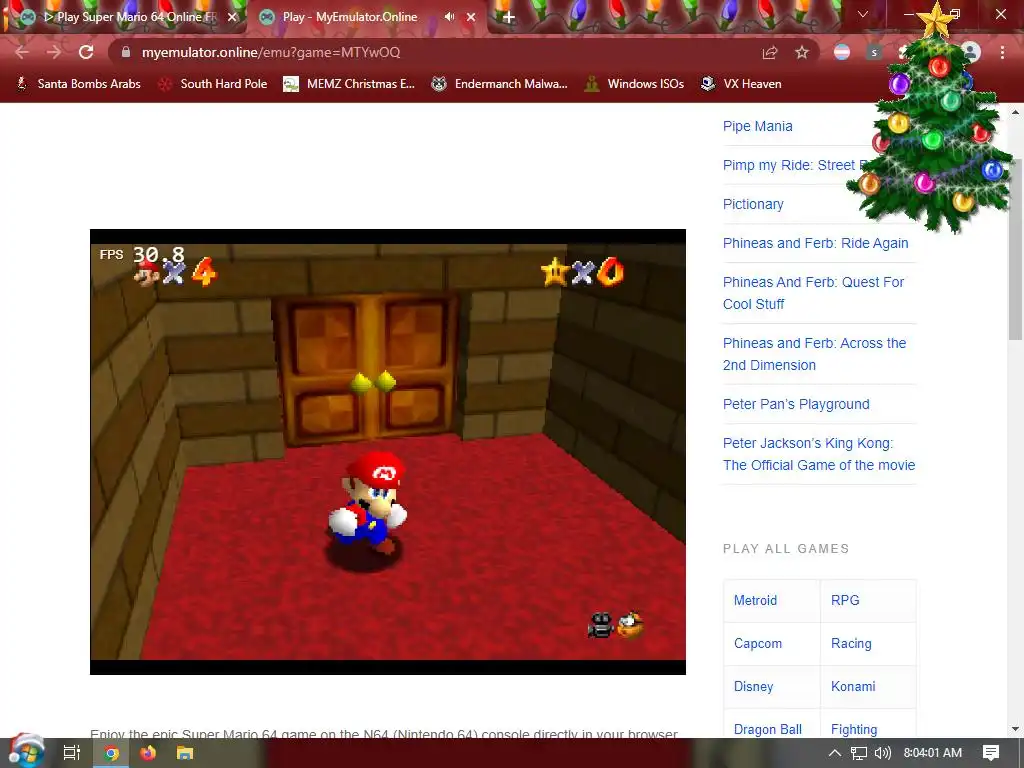
Task: Open the Chrome three-dot menu
Action: point(1002,52)
